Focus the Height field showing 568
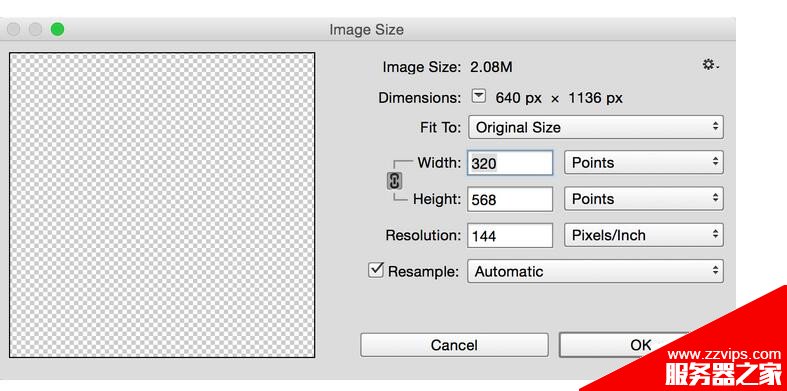This screenshot has width=787, height=391. click(x=510, y=199)
